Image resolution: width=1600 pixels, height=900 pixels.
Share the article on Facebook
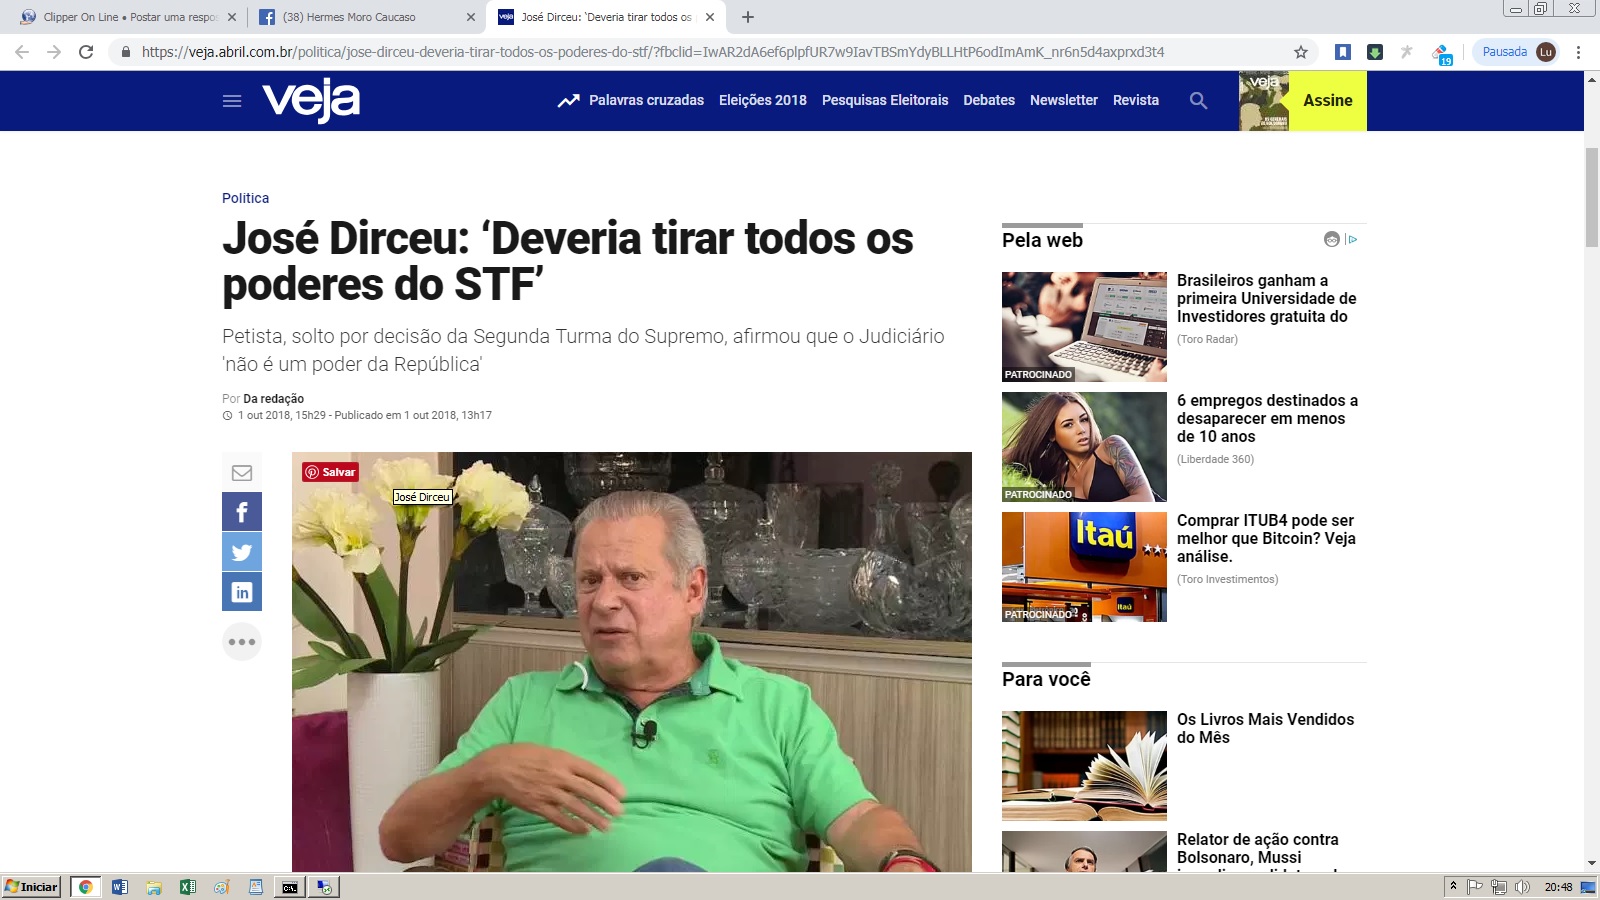tap(242, 512)
